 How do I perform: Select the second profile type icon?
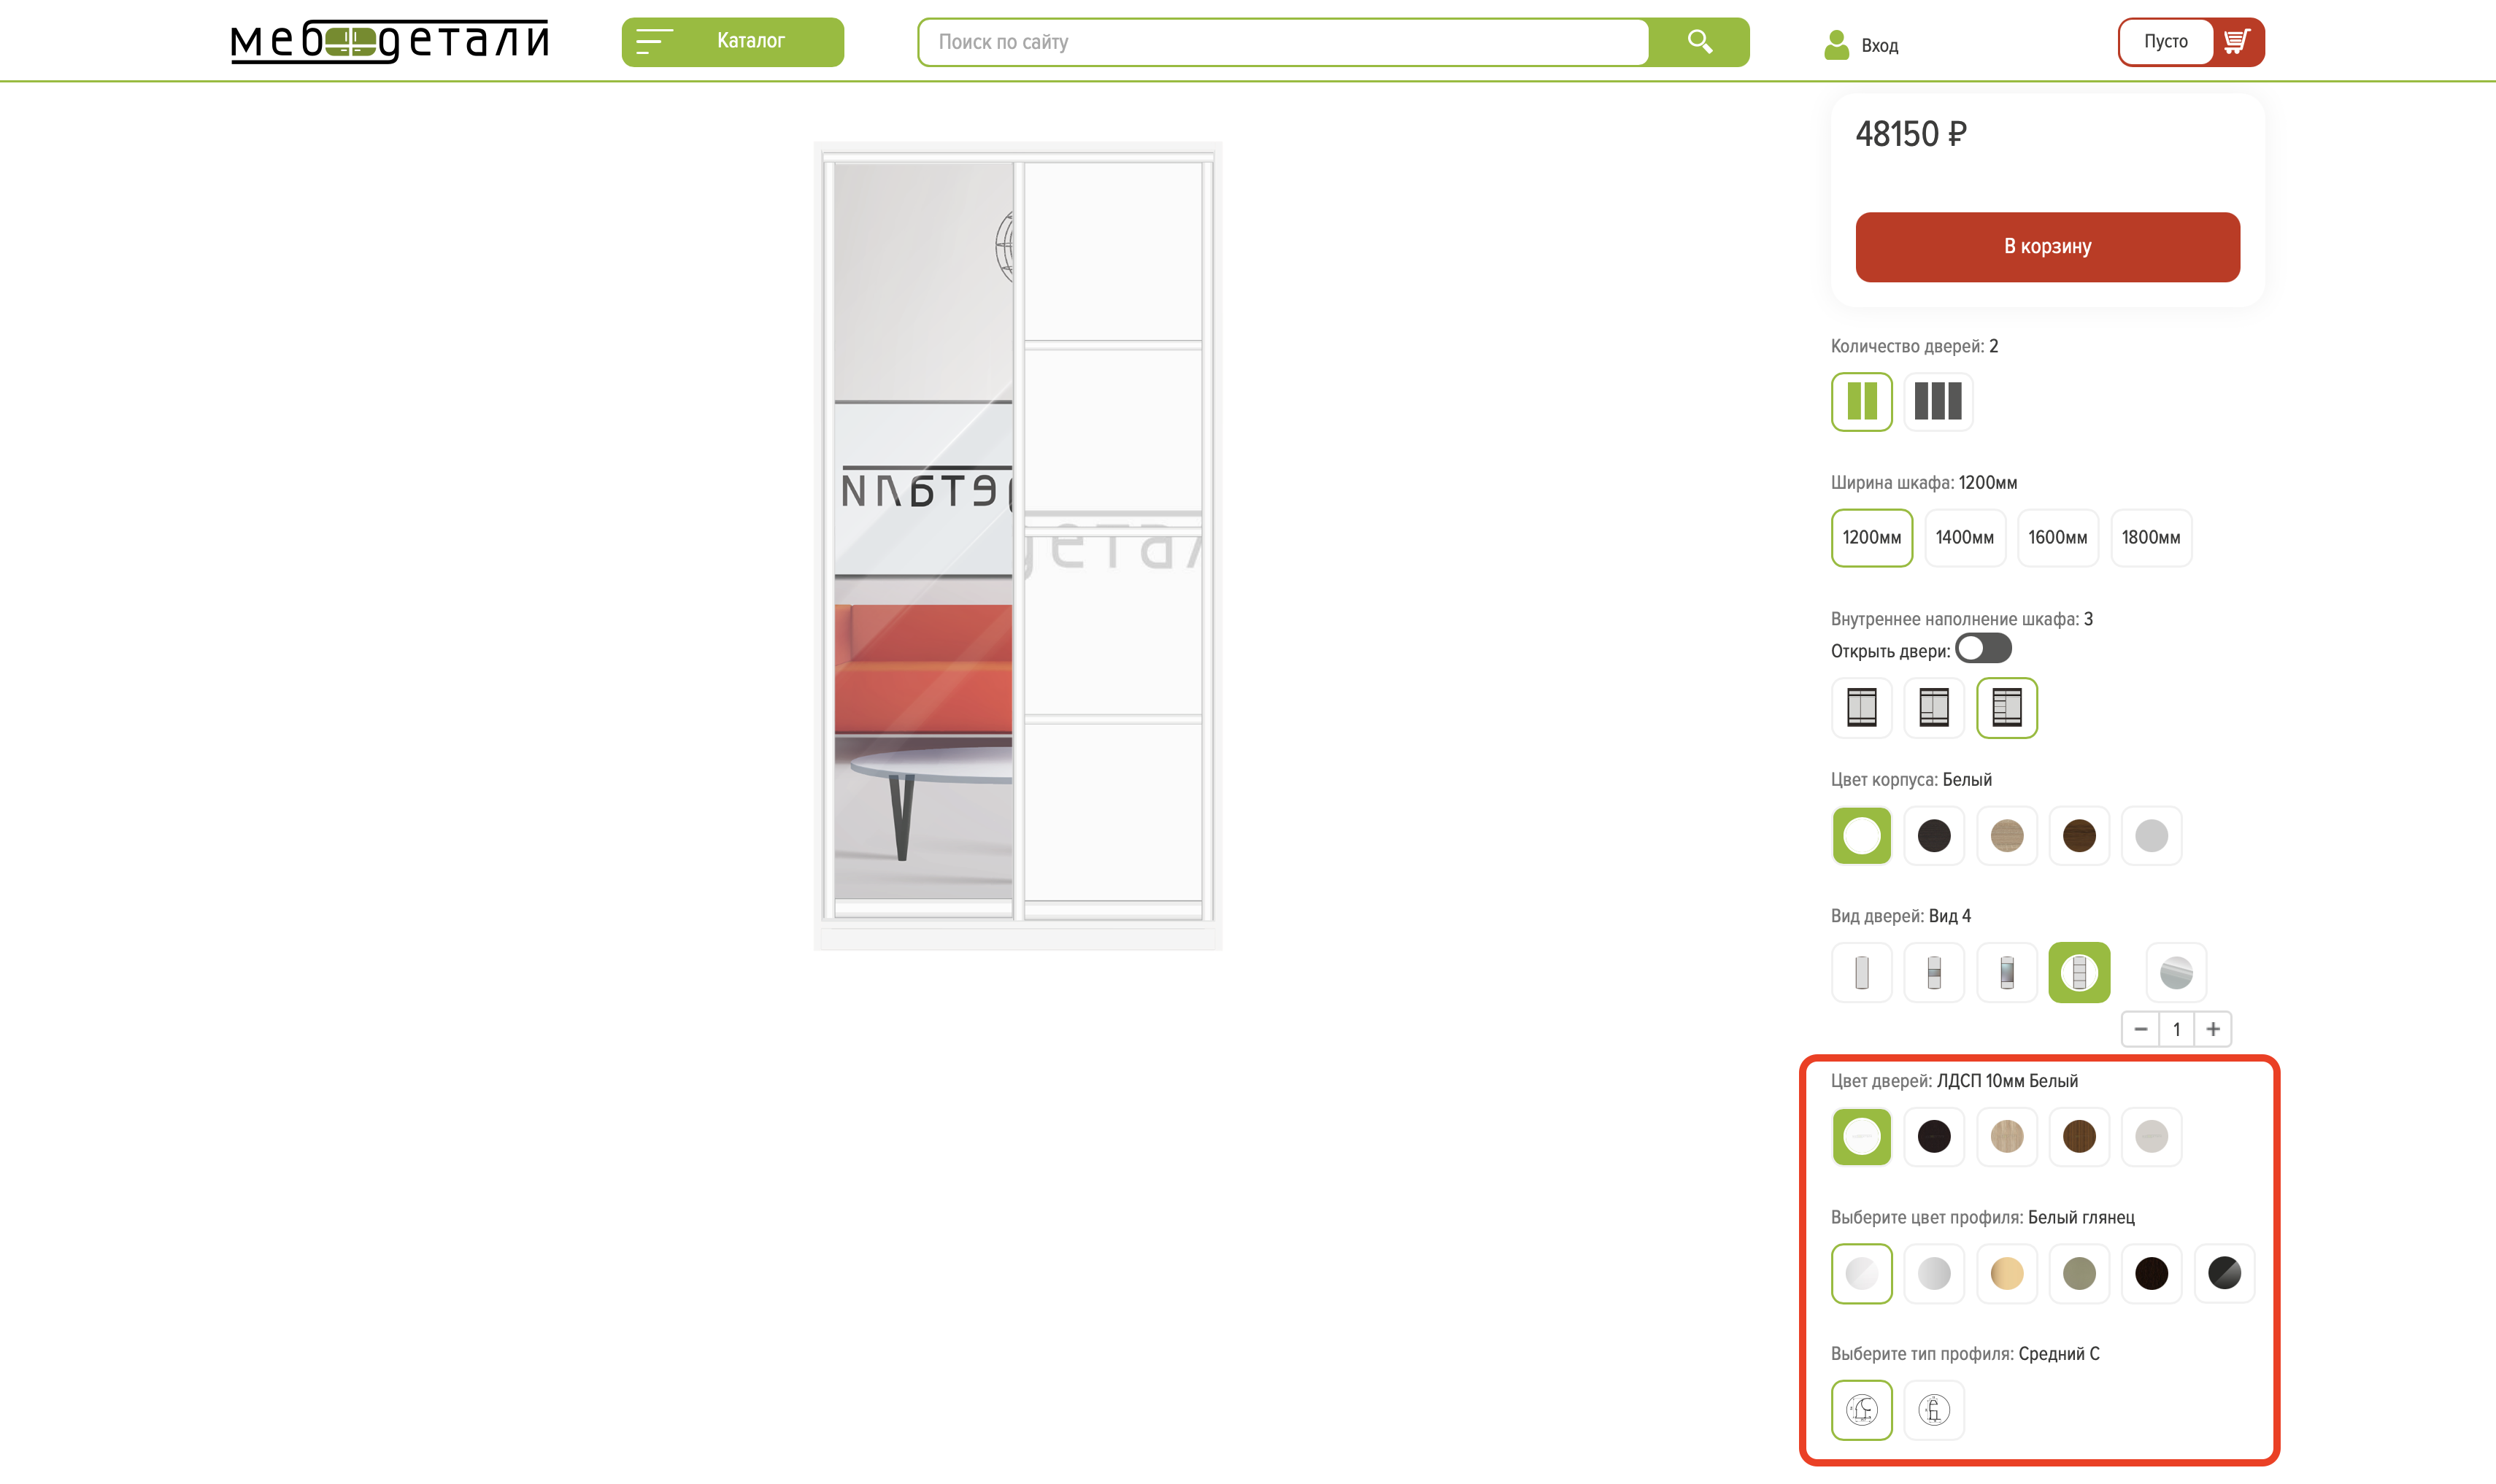tap(1933, 1409)
